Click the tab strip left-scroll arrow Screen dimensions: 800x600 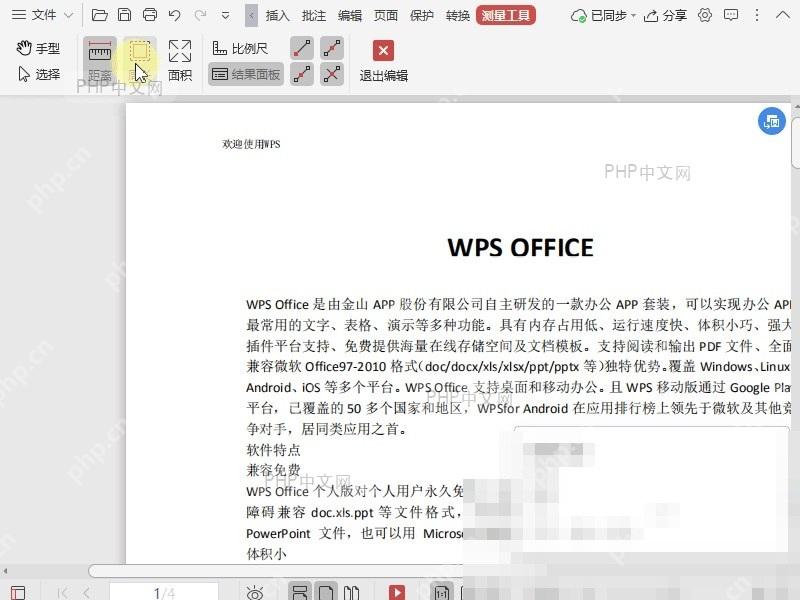coord(251,15)
